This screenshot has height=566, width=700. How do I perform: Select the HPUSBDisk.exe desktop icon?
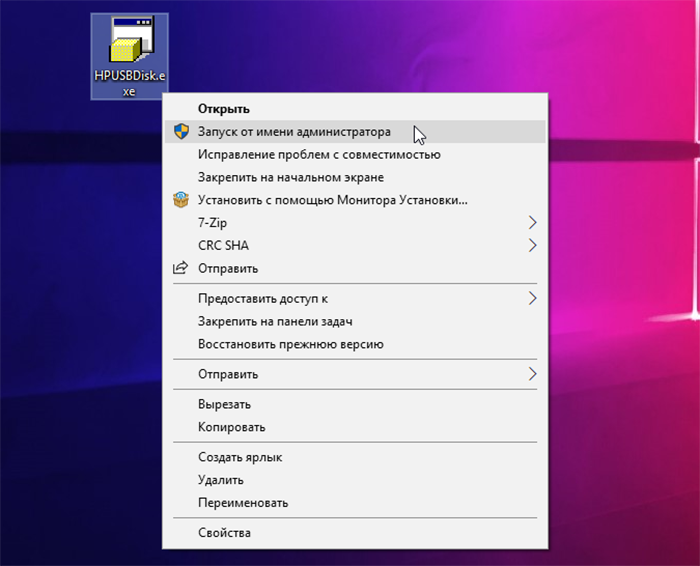click(x=129, y=56)
